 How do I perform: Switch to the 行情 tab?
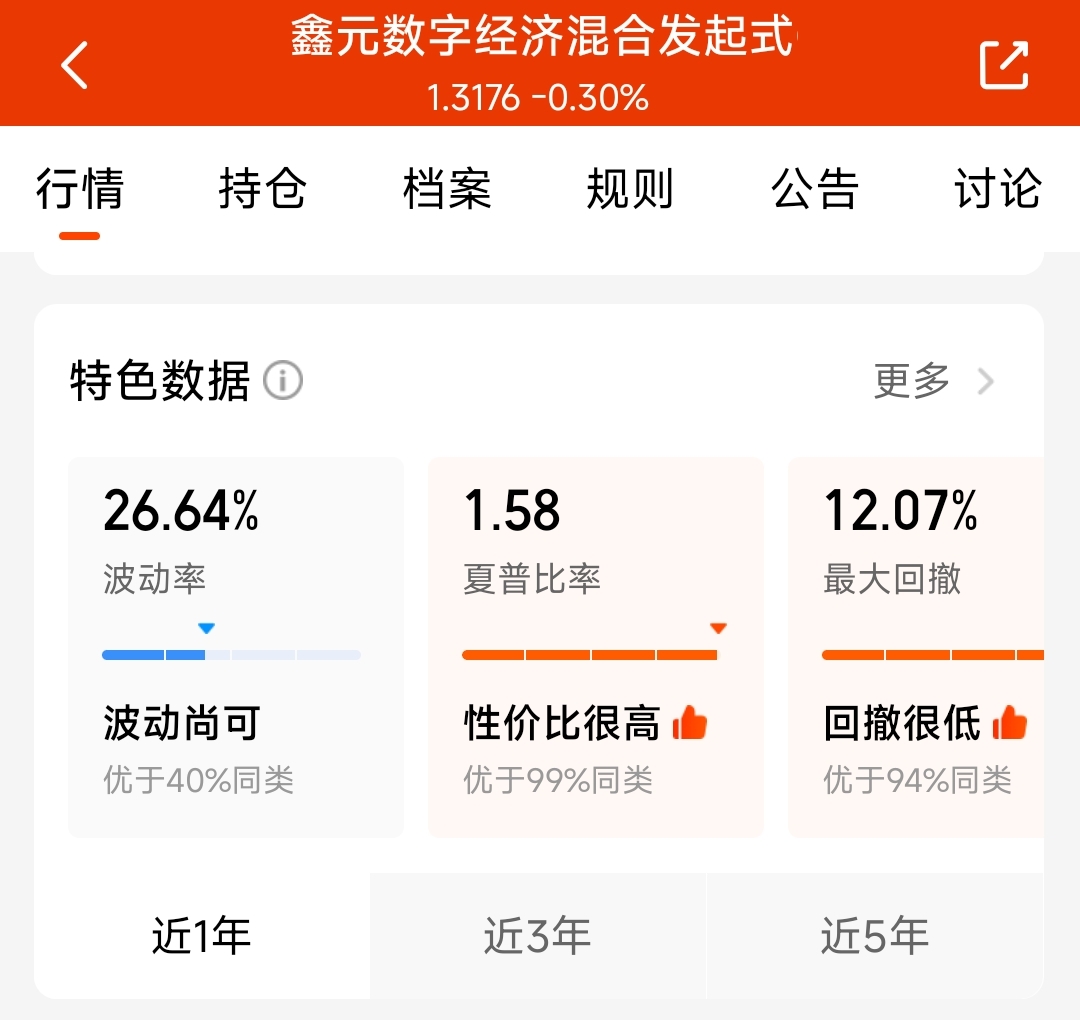(80, 189)
